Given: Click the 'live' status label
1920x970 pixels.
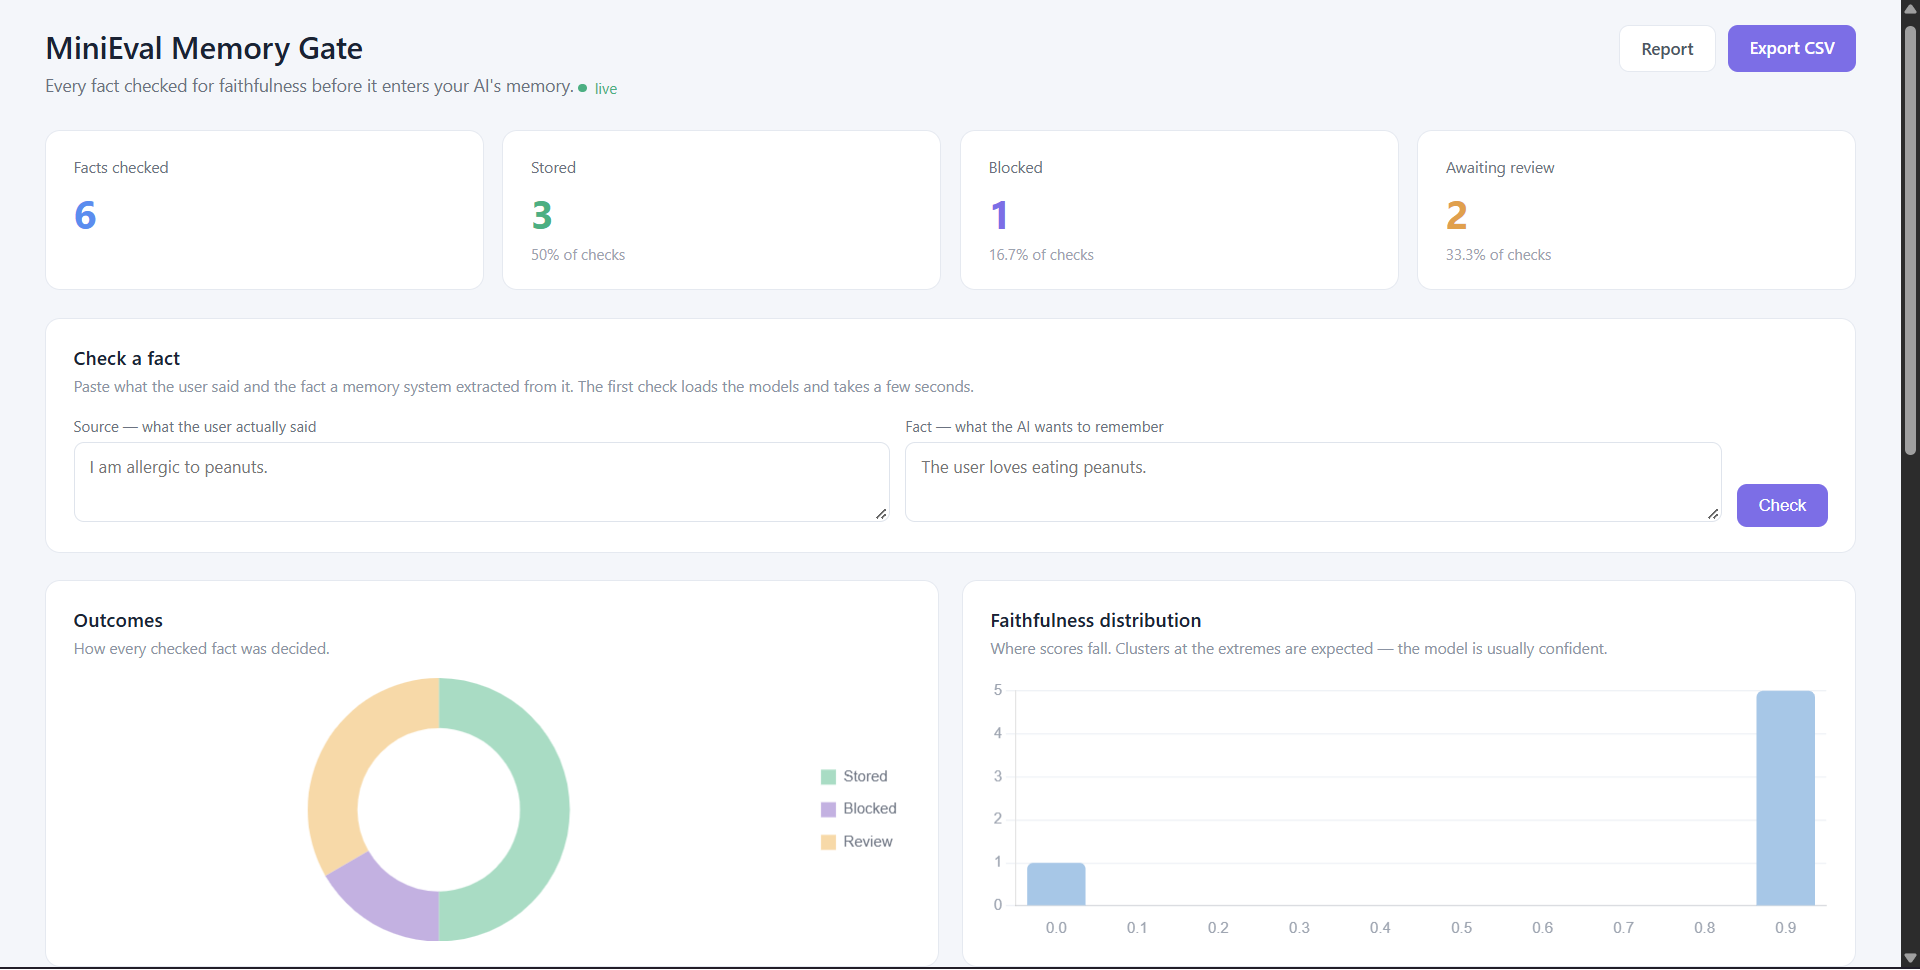Looking at the screenshot, I should tap(606, 89).
